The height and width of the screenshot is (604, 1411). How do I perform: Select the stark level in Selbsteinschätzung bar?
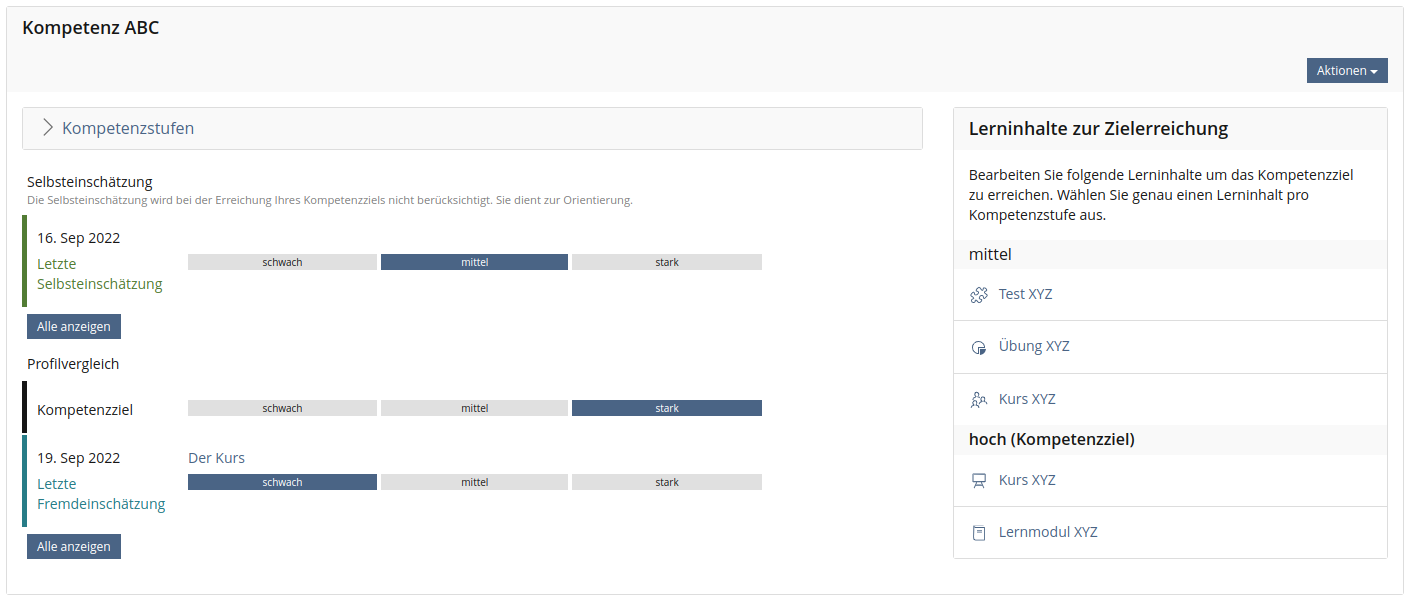click(x=667, y=262)
